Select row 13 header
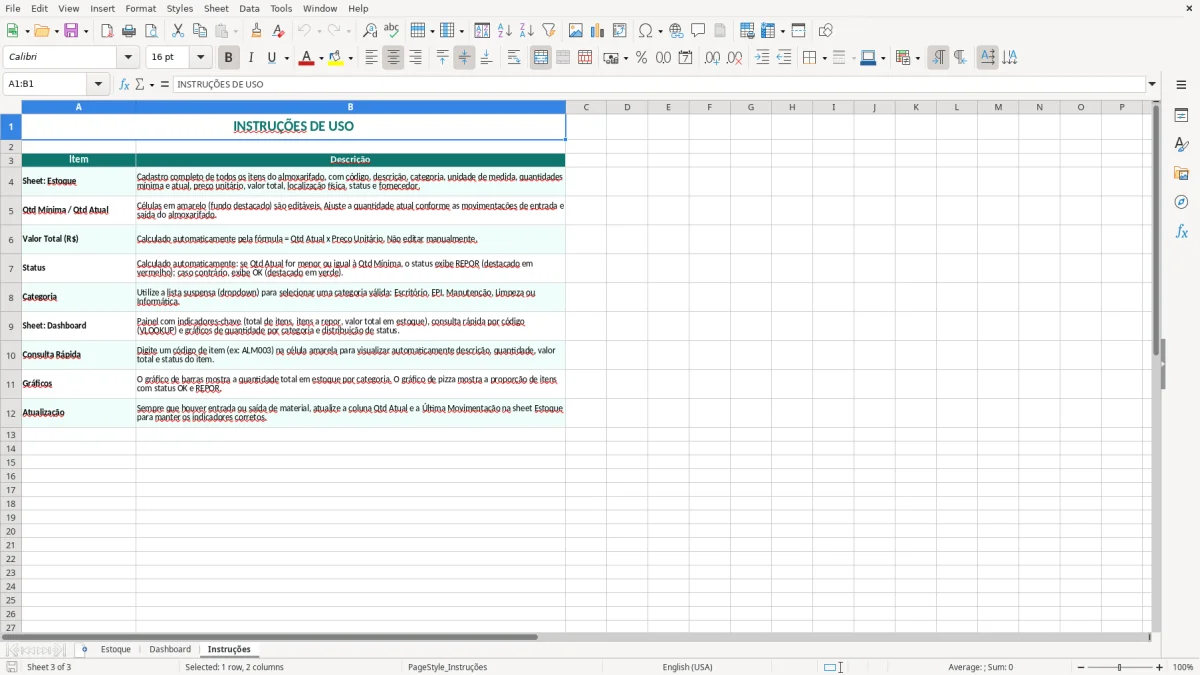Image resolution: width=1200 pixels, height=675 pixels. pyautogui.click(x=11, y=435)
